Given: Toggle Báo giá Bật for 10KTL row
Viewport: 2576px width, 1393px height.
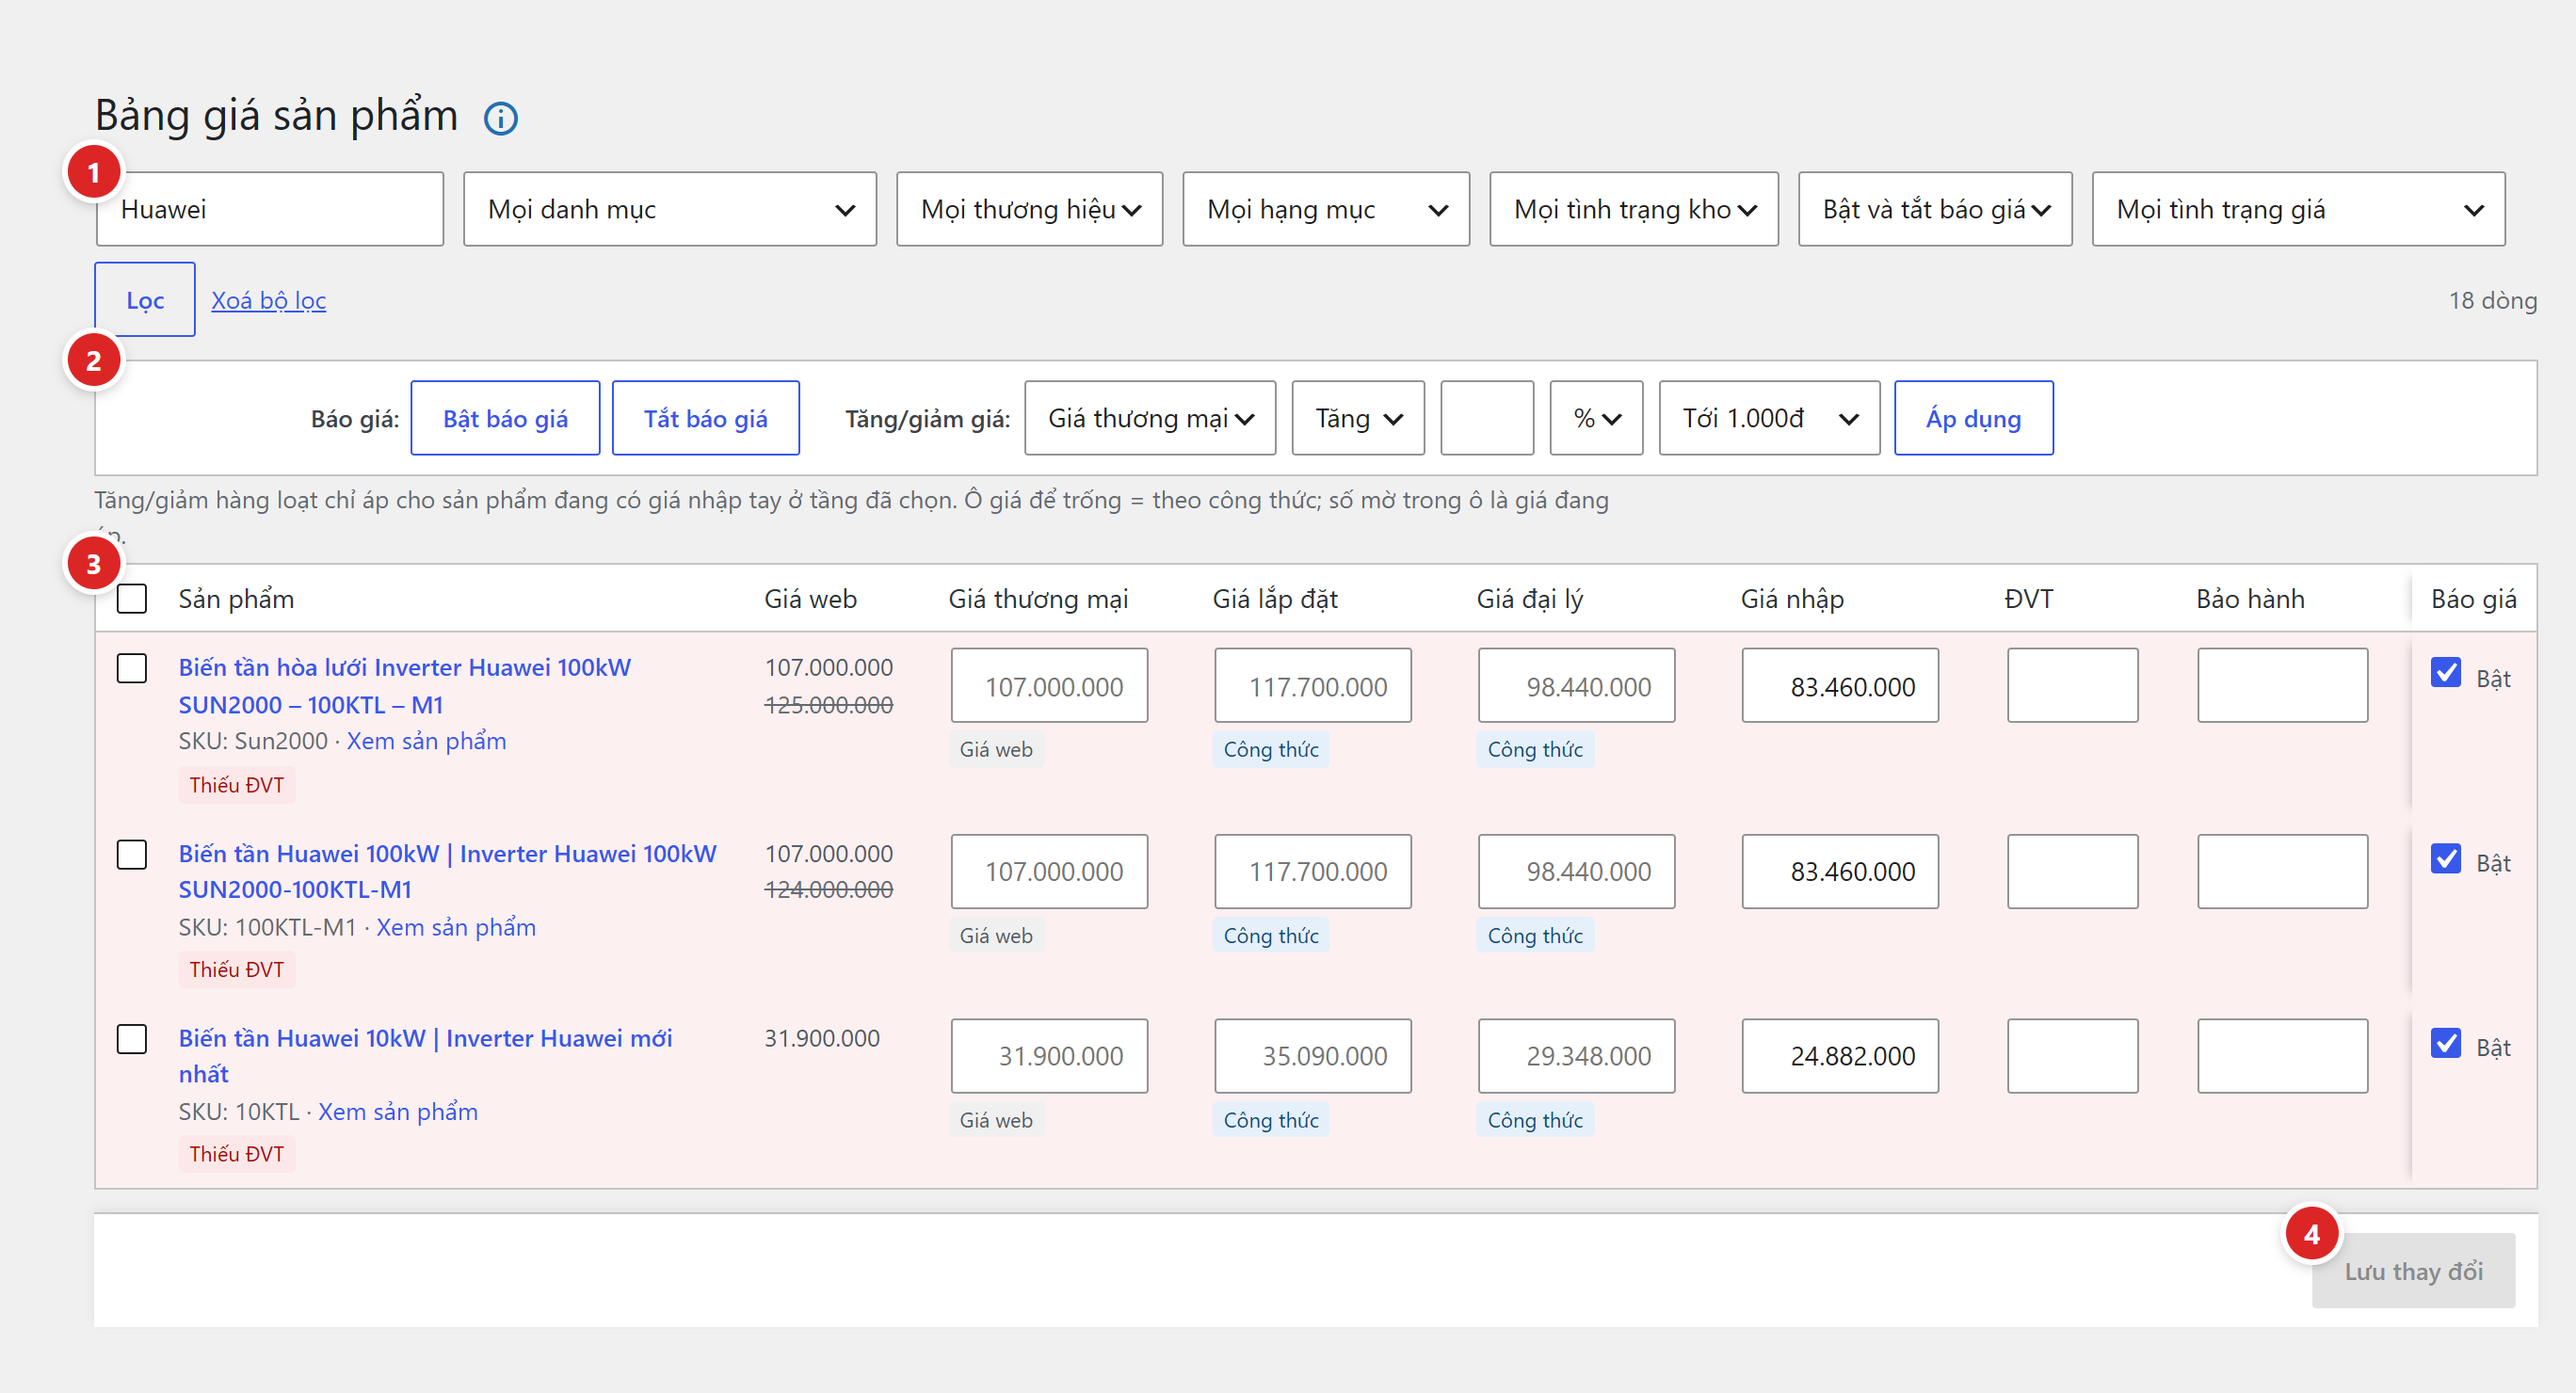Looking at the screenshot, I should pyautogui.click(x=2446, y=1043).
